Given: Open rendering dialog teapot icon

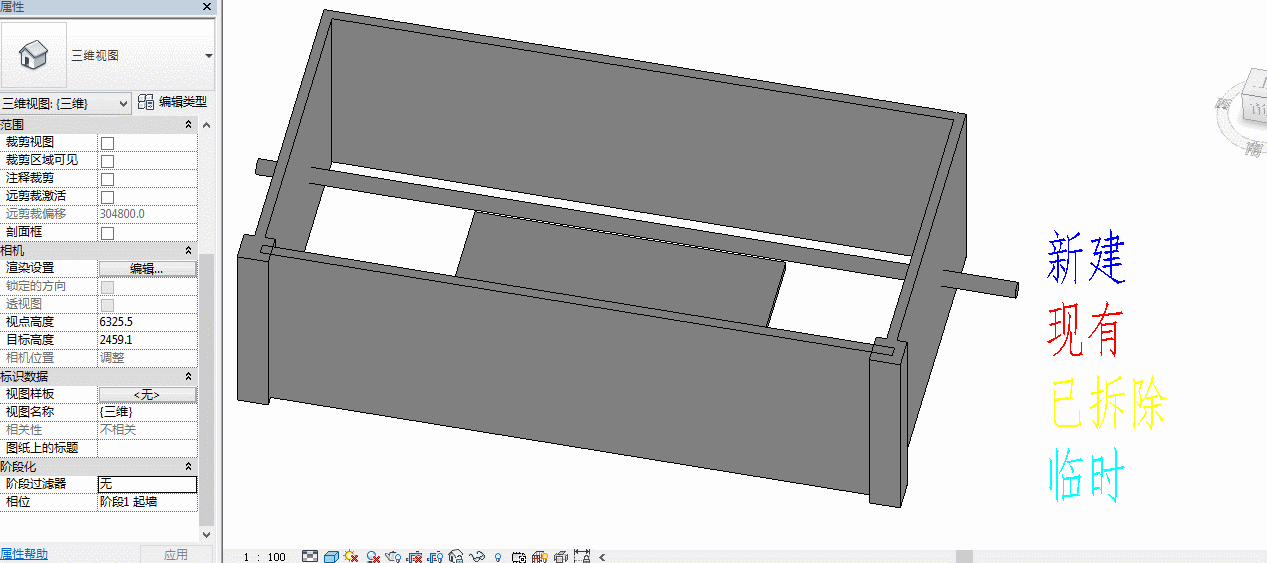Looking at the screenshot, I should point(393,556).
